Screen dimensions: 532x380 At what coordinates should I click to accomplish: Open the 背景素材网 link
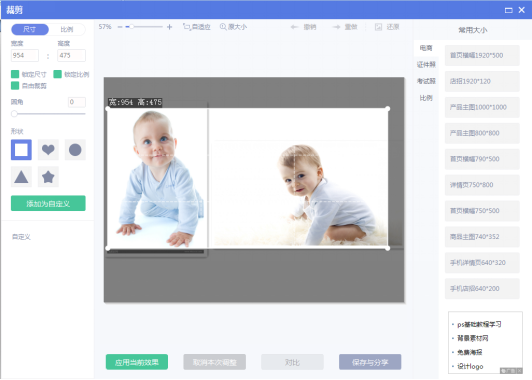click(473, 338)
